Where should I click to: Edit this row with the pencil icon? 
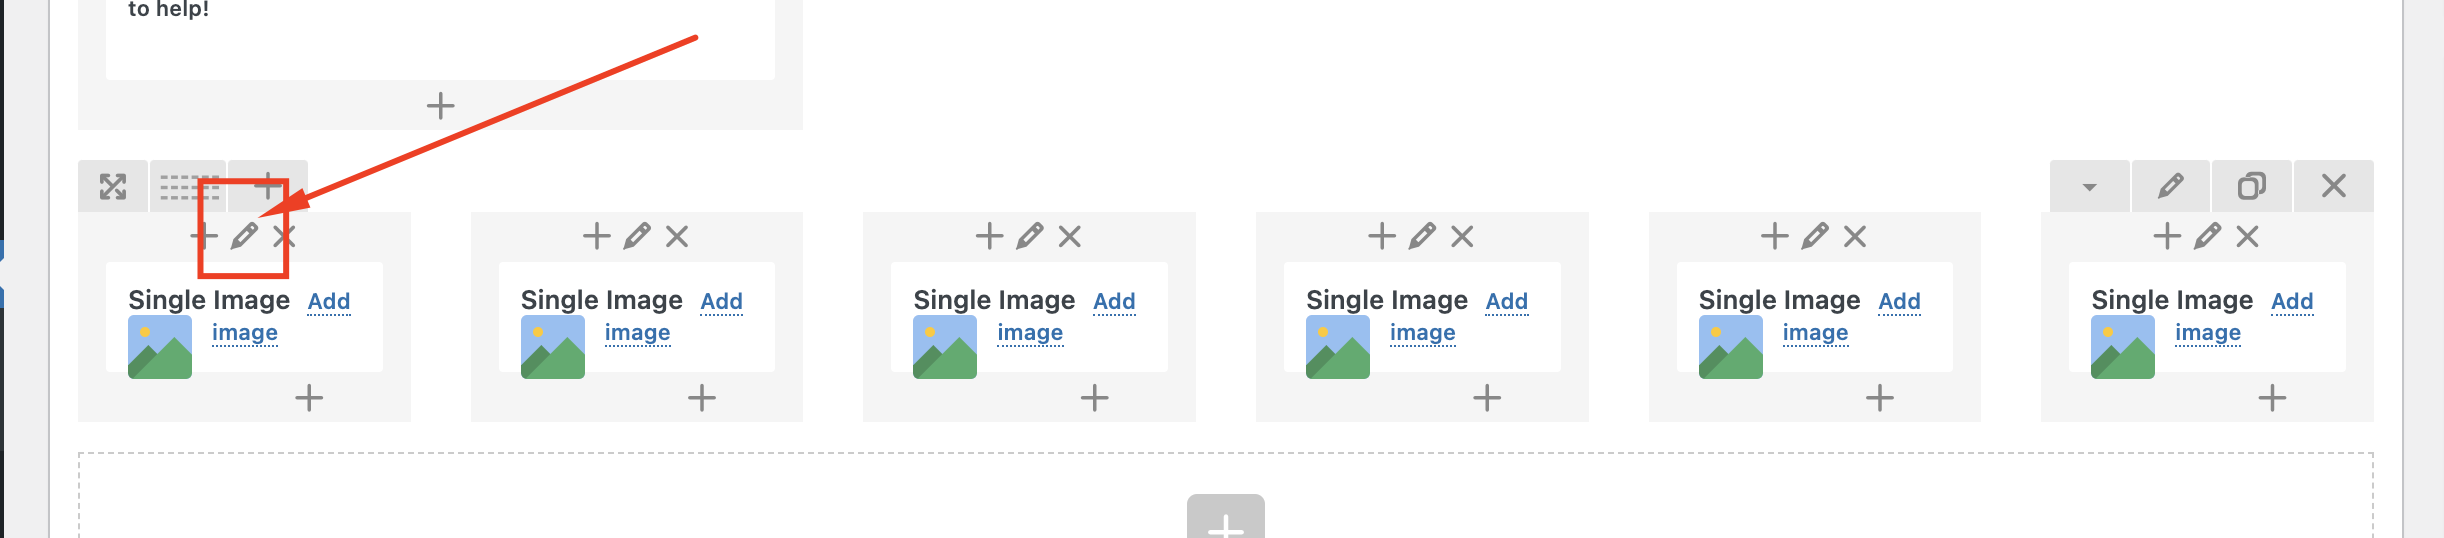coord(2171,186)
